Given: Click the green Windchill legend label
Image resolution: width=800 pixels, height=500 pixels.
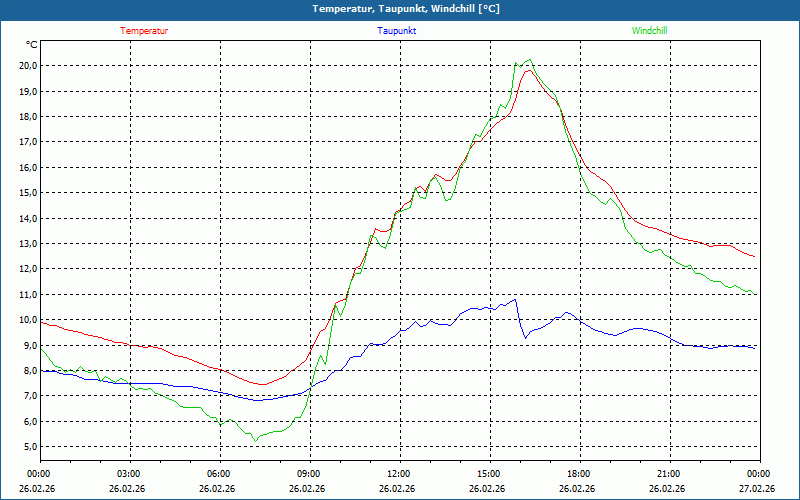Looking at the screenshot, I should pyautogui.click(x=649, y=31).
